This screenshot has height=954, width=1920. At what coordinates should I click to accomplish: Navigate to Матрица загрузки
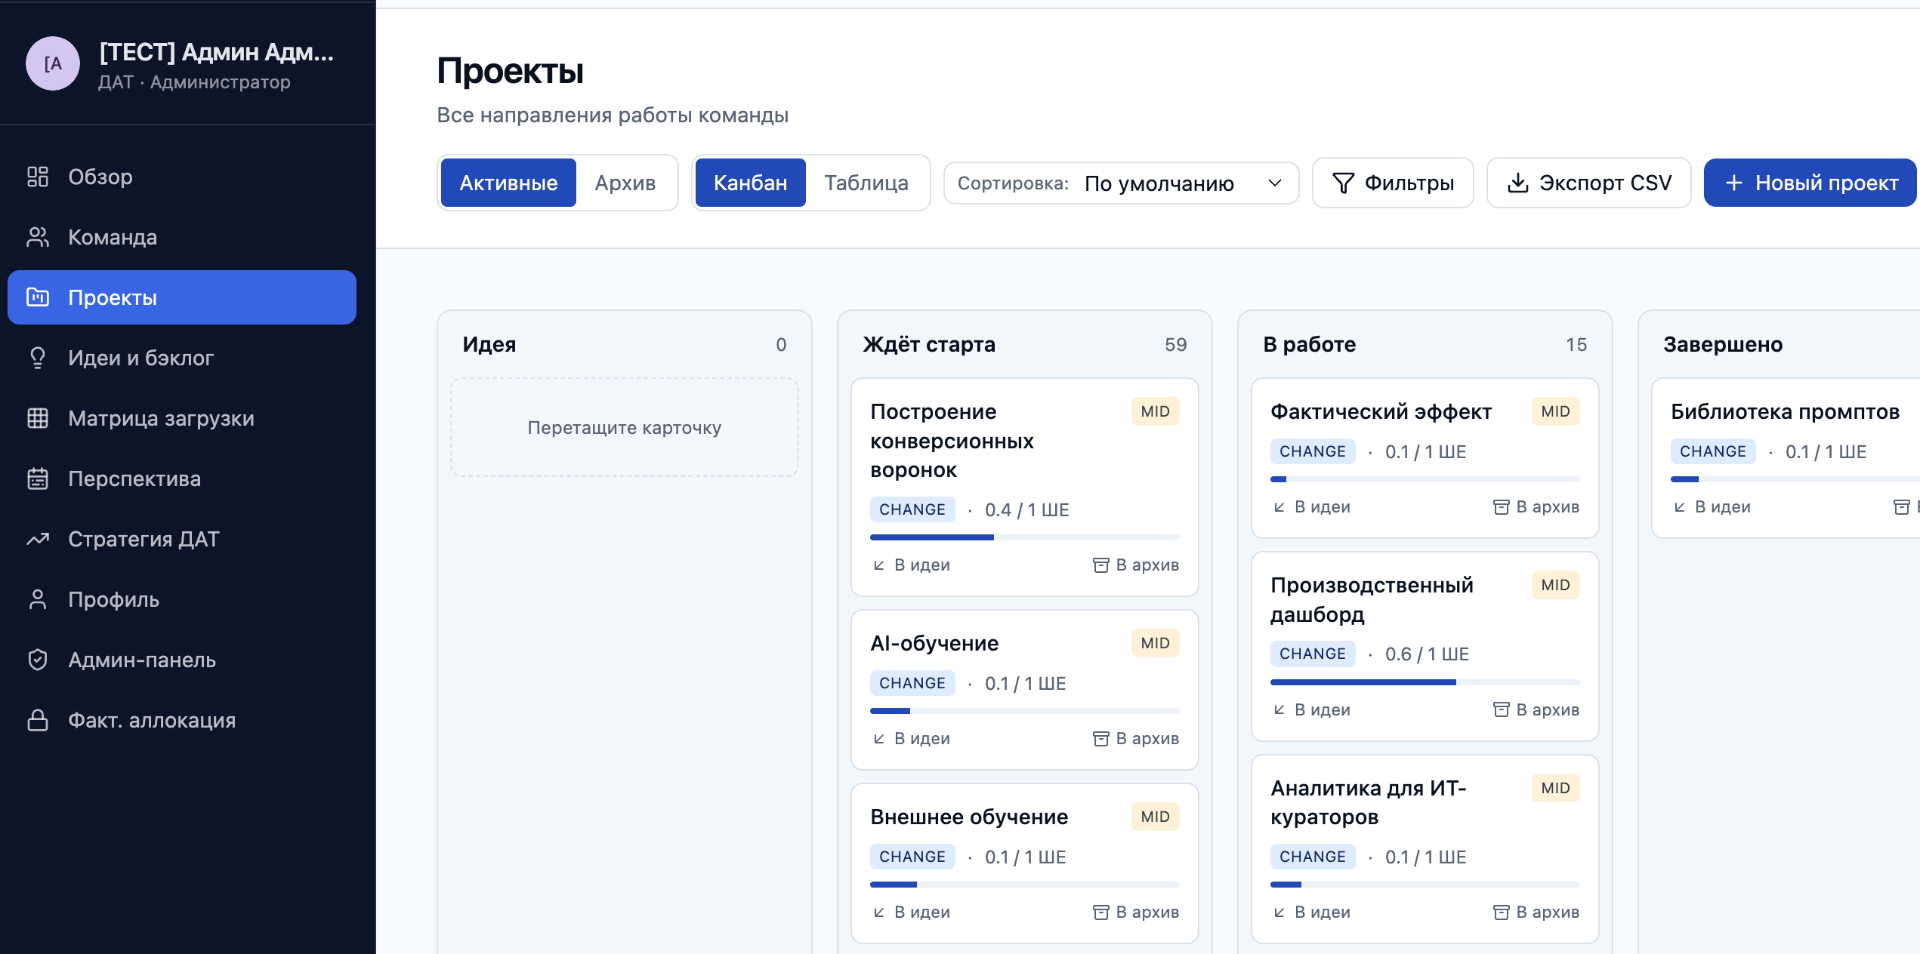[x=182, y=418]
